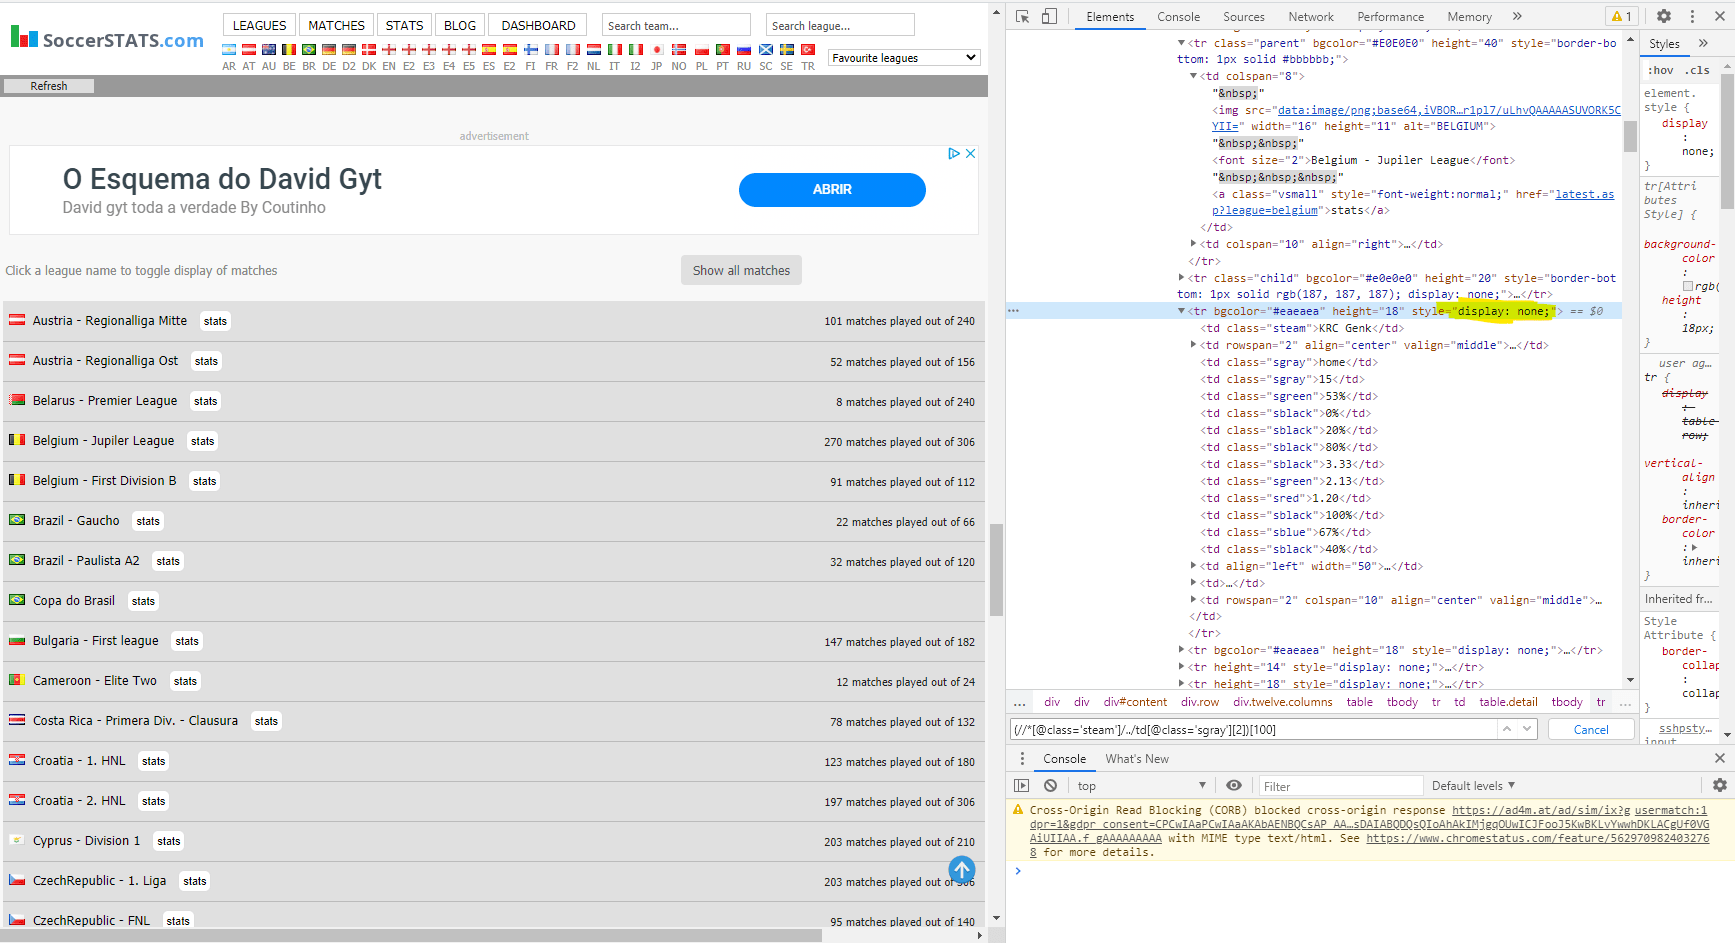Screen dimensions: 1735x943
Task: Click the JP flag in the country bar
Action: [656, 48]
